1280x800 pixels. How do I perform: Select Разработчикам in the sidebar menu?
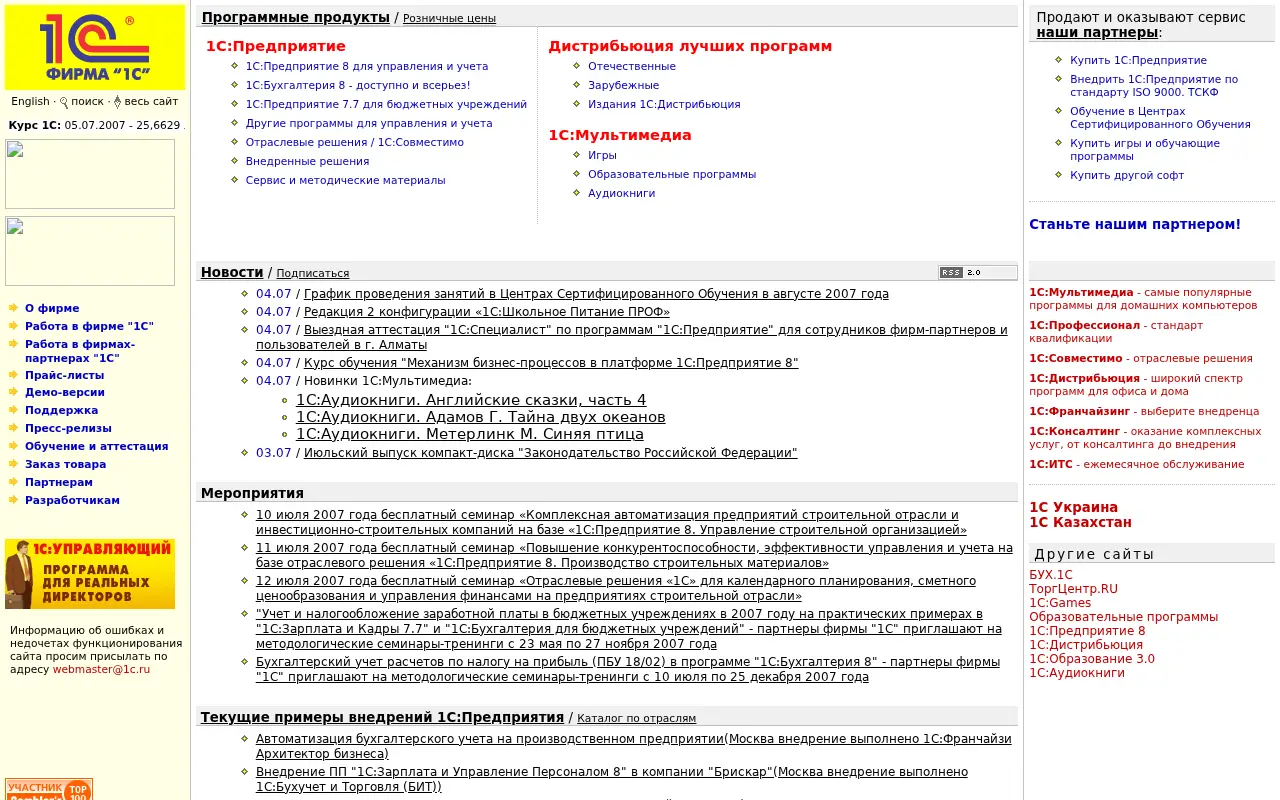[72, 500]
